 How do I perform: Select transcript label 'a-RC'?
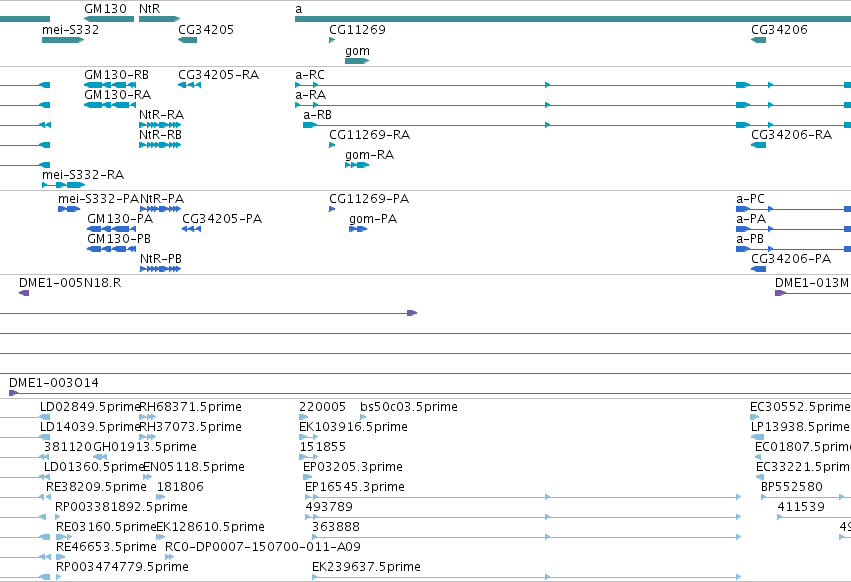309,74
